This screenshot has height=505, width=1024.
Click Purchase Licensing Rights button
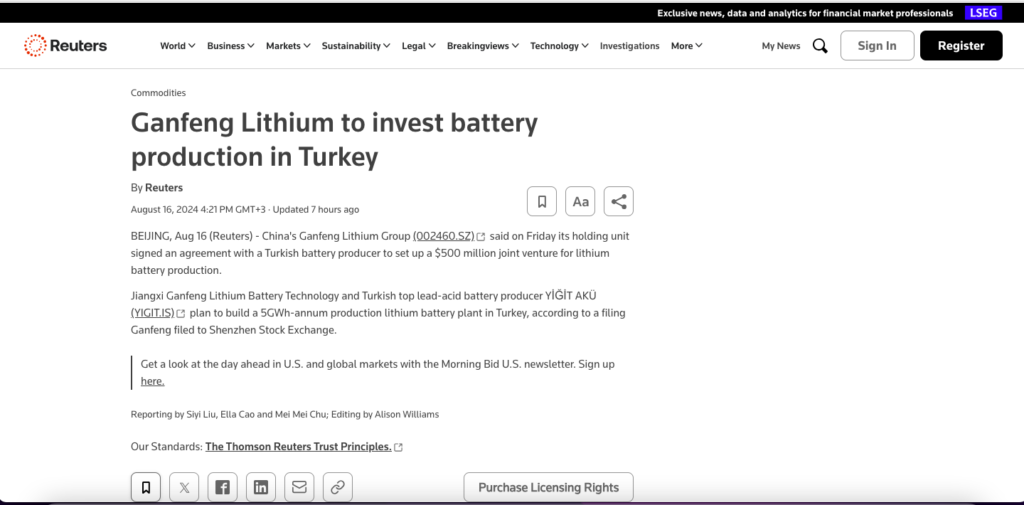click(548, 487)
